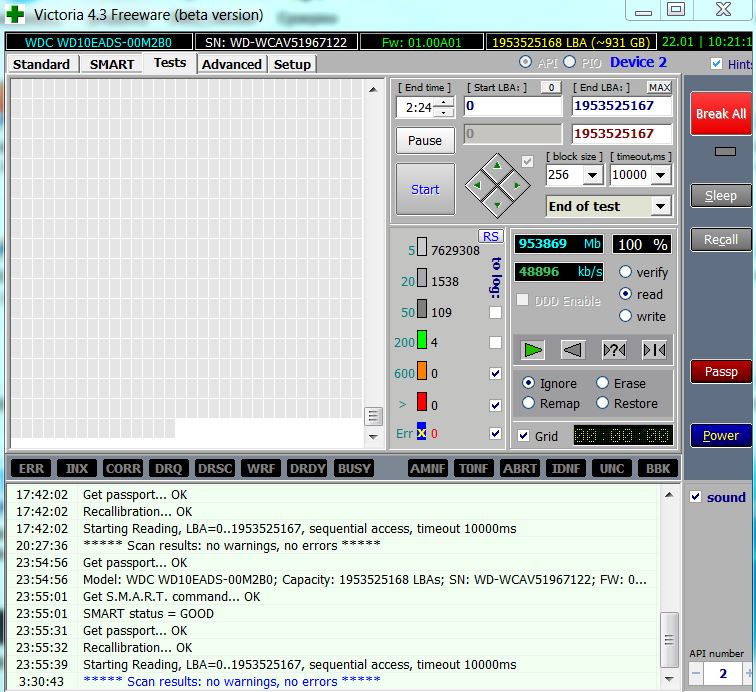Click the reverse scan direction icon

tap(572, 349)
